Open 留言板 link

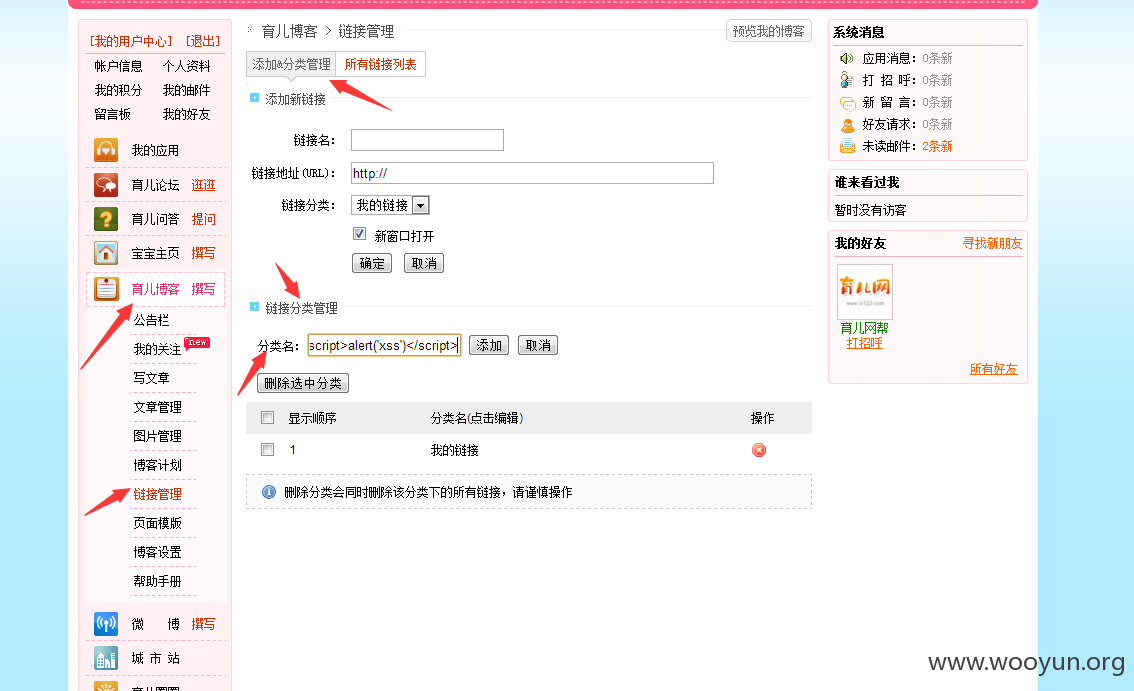[x=113, y=114]
